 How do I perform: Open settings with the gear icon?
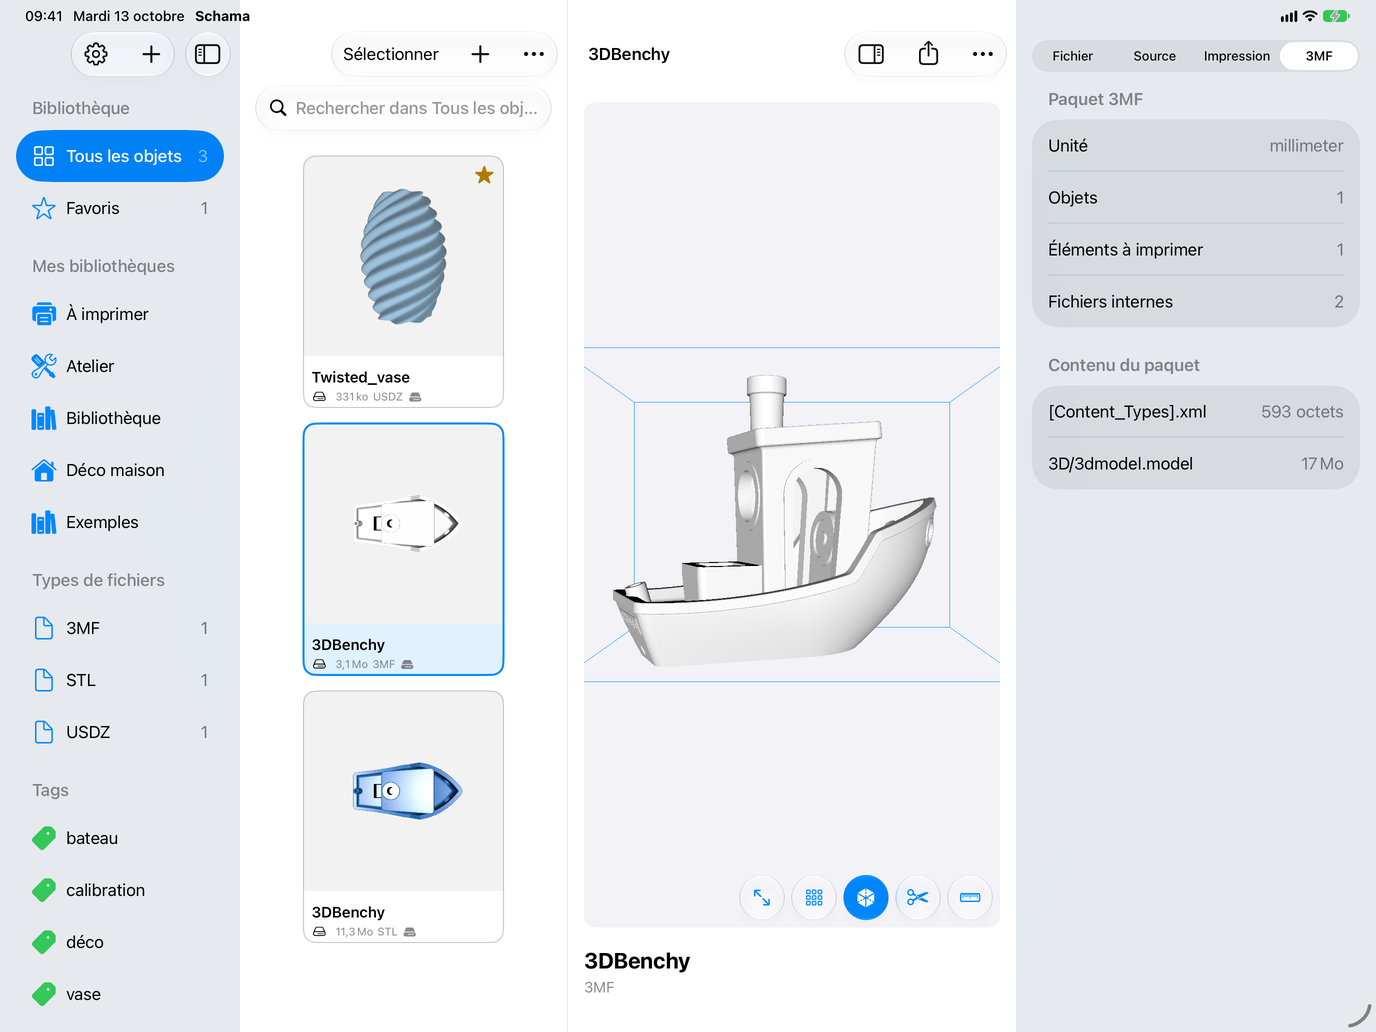pos(96,54)
